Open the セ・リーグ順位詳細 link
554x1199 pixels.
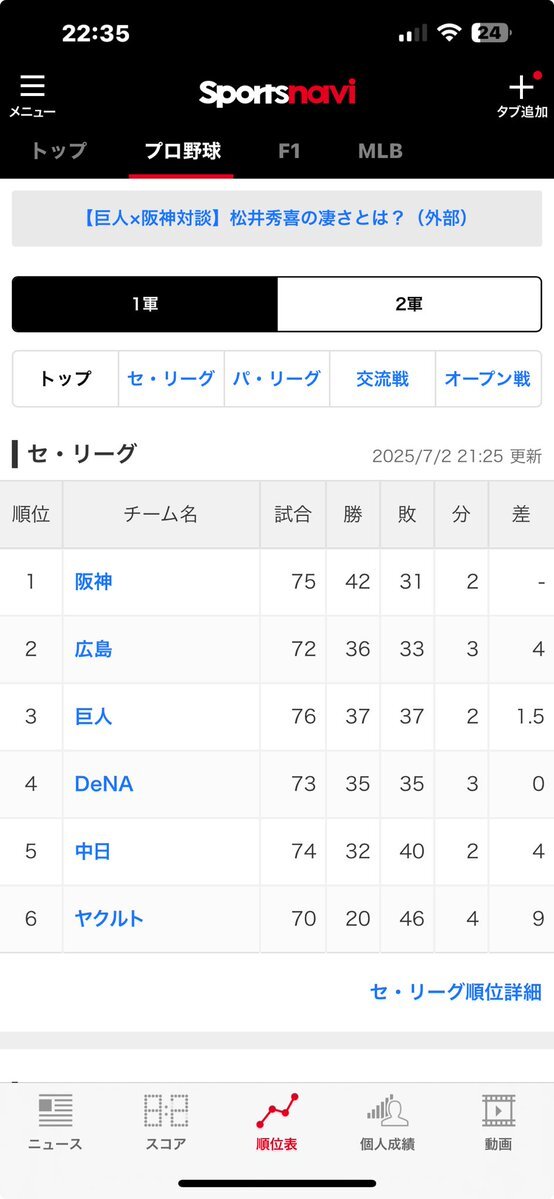click(x=455, y=992)
